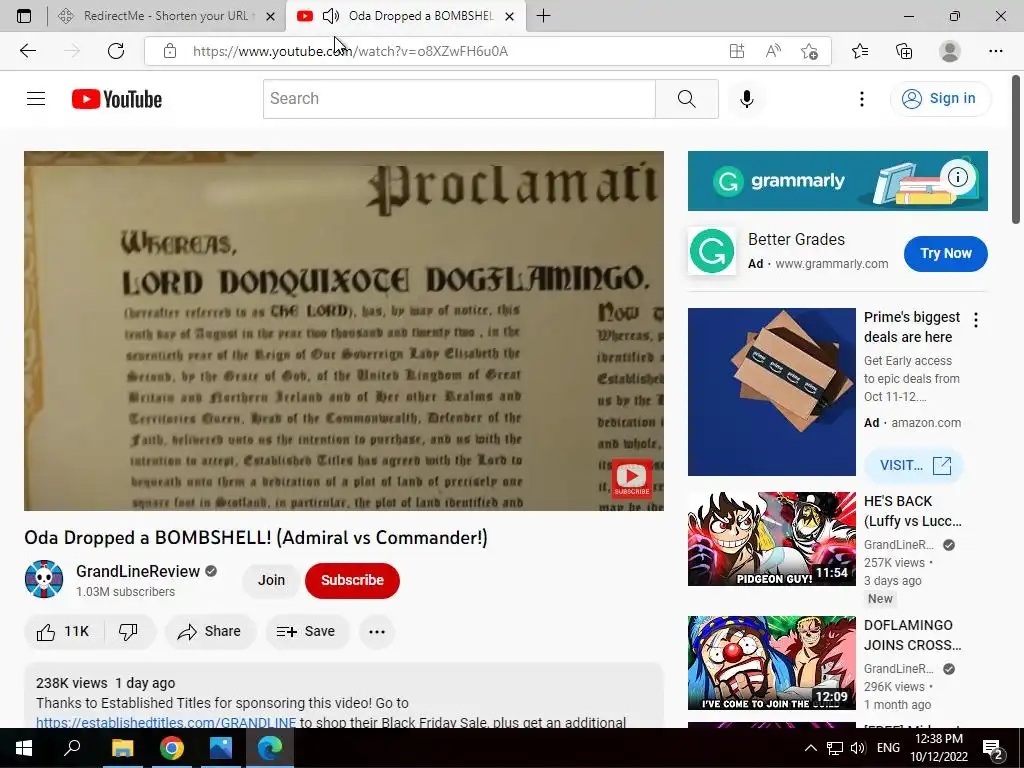The image size is (1024, 768).
Task: Open Edge Favorites list
Action: coord(859,51)
